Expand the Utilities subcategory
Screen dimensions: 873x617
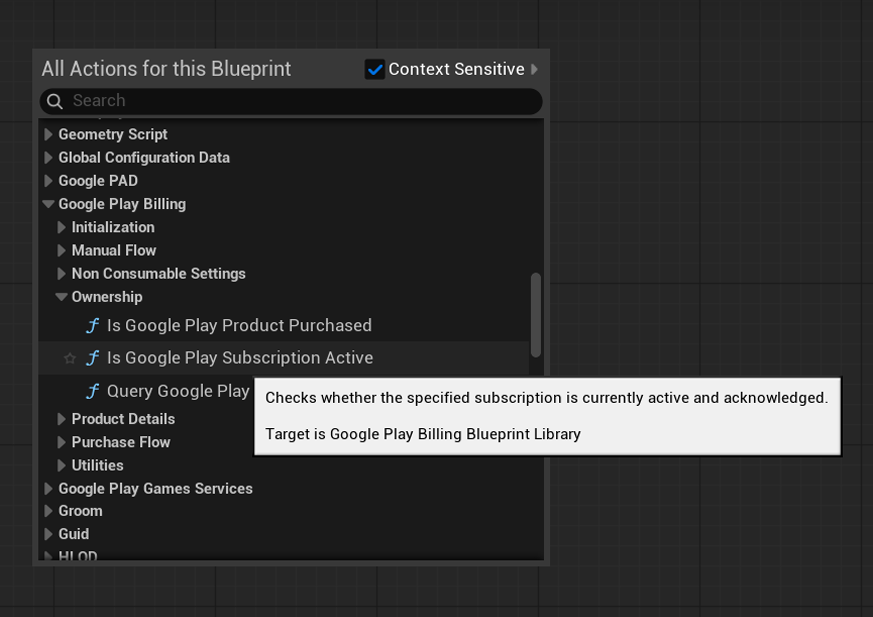pyautogui.click(x=62, y=466)
